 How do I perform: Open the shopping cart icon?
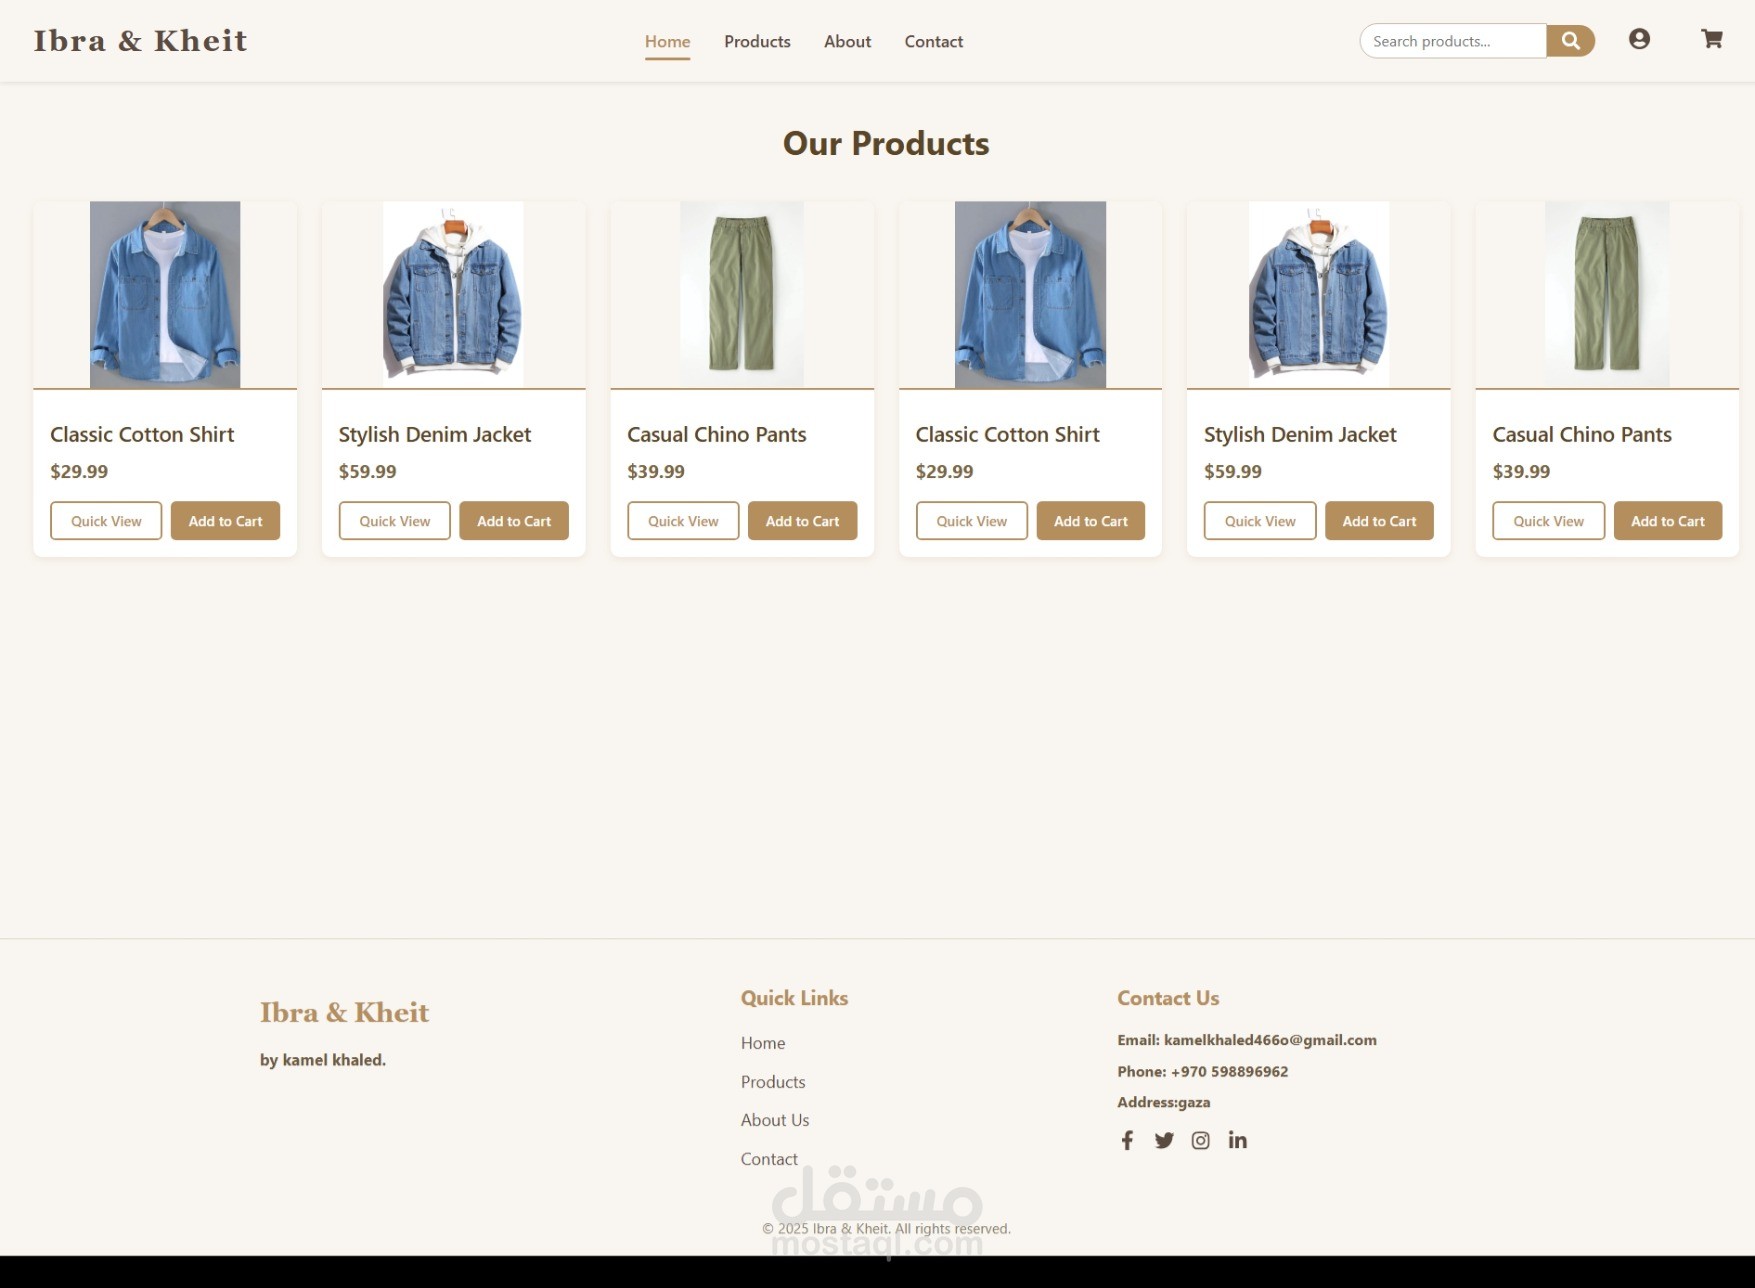tap(1712, 39)
